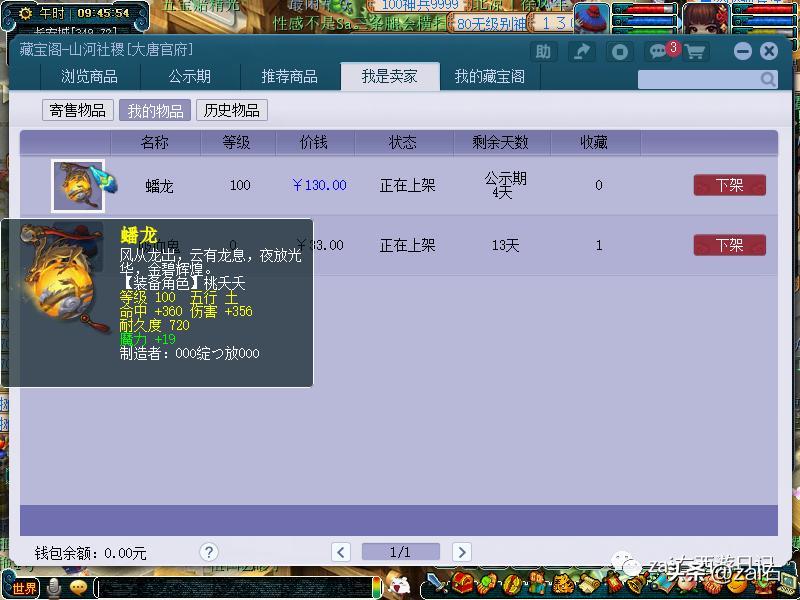Switch to 公示期 tab
The height and width of the screenshot is (600, 800).
[x=189, y=77]
